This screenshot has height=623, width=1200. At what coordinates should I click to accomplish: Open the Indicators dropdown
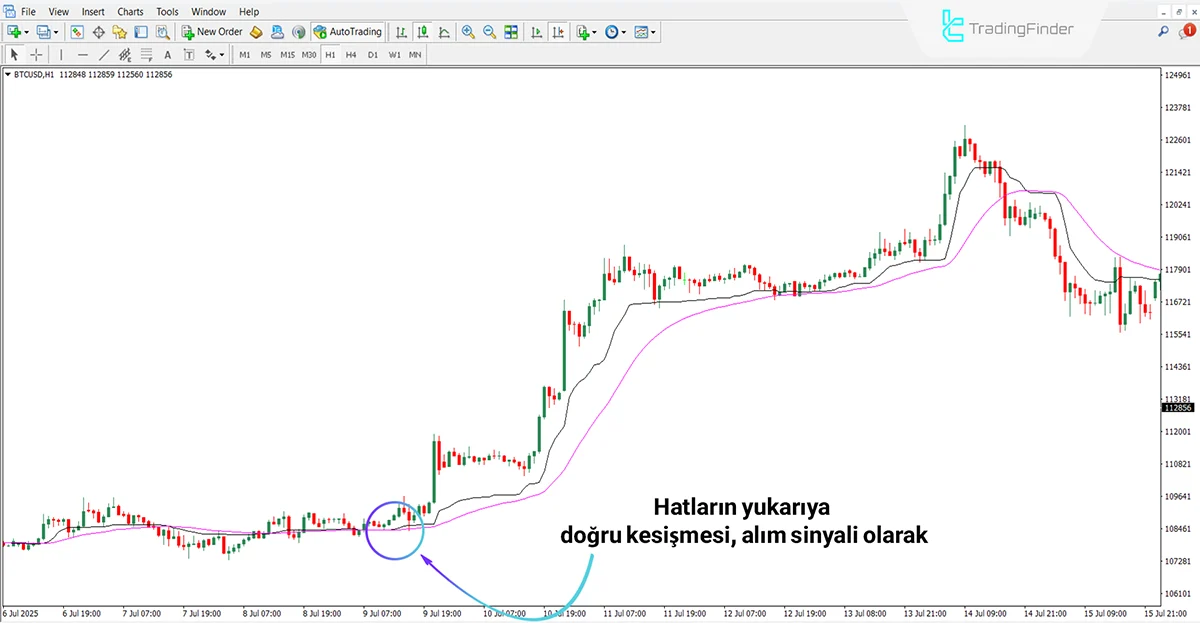[581, 32]
